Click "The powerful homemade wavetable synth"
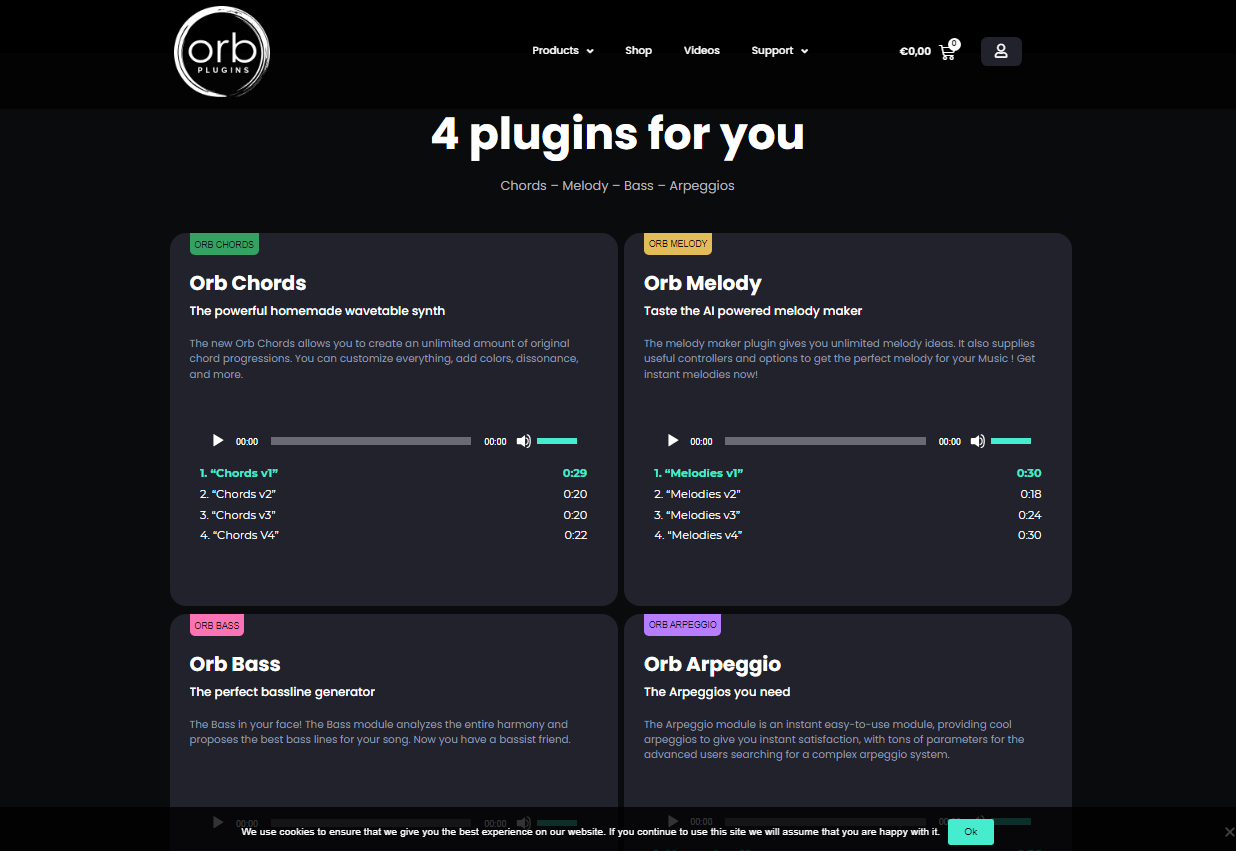Image resolution: width=1236 pixels, height=851 pixels. point(318,311)
